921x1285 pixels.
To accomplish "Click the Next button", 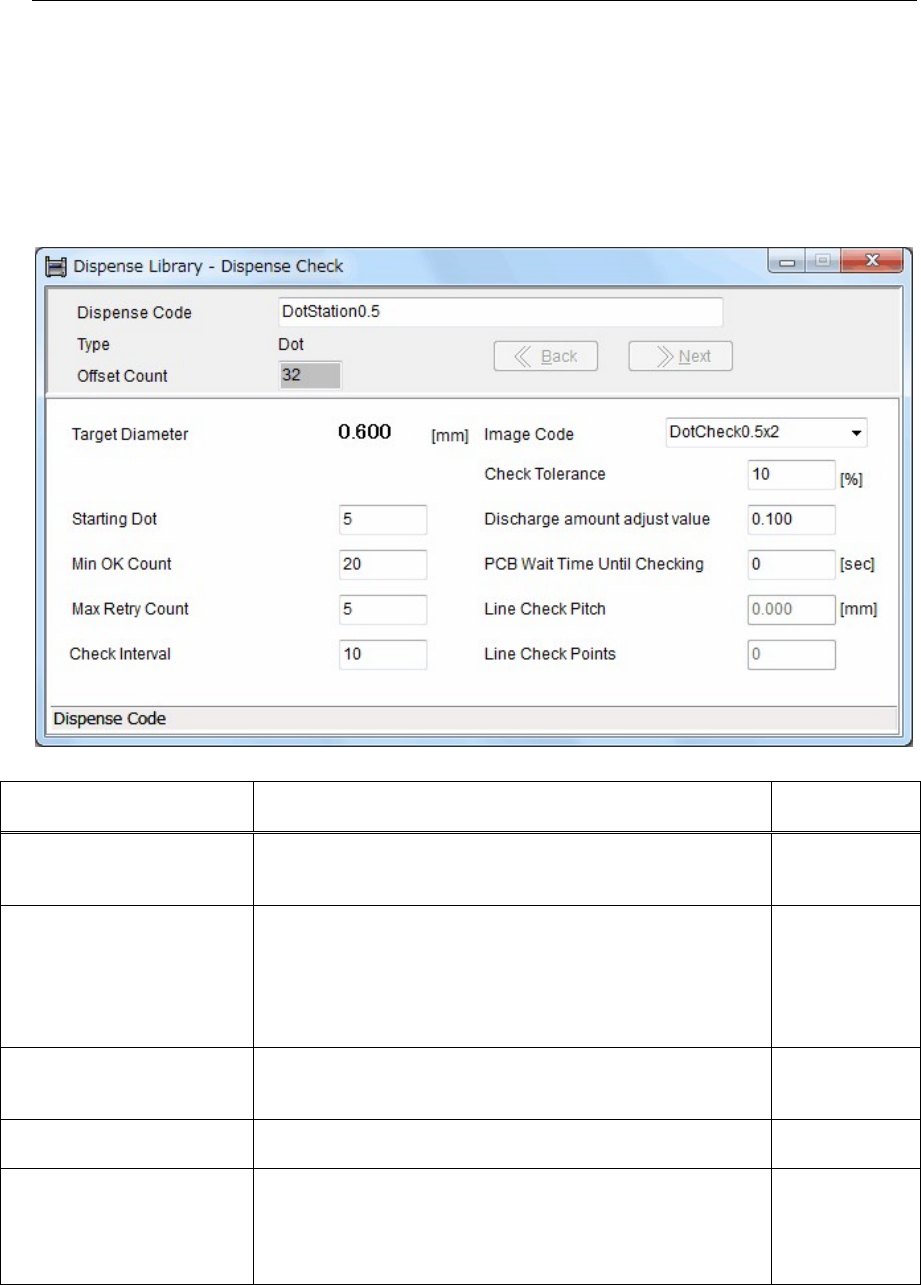I will 680,356.
